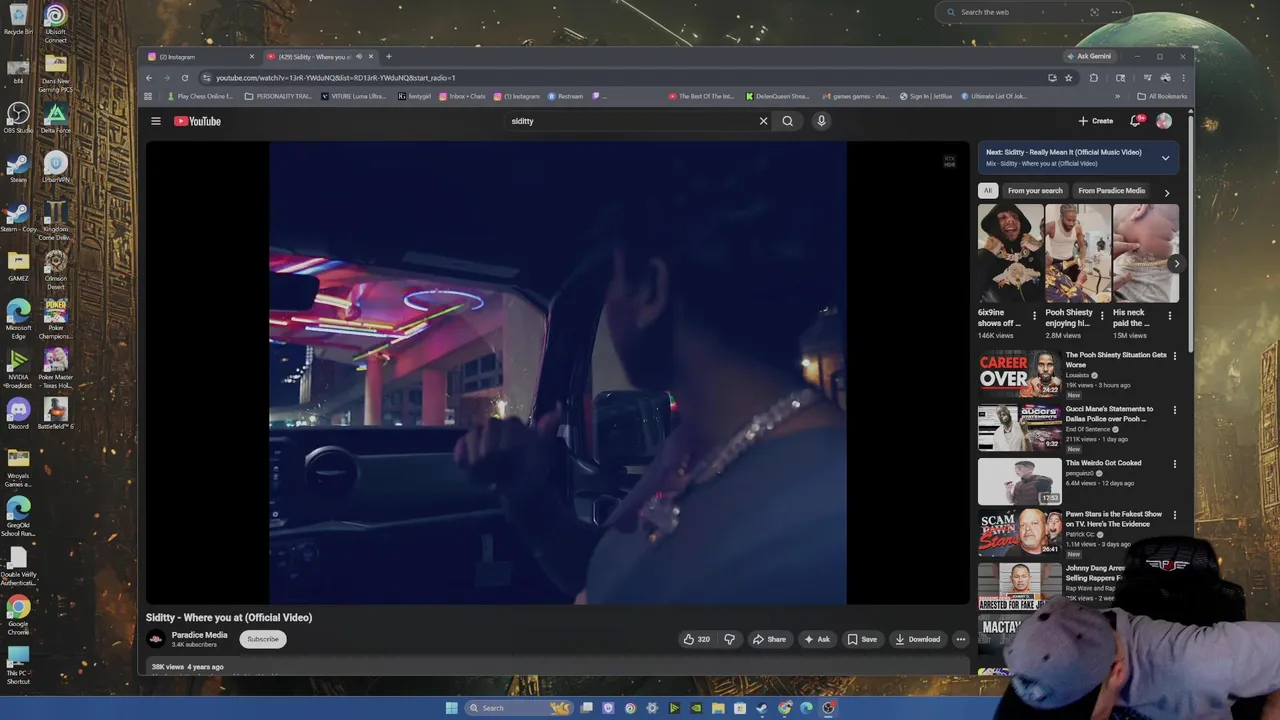The width and height of the screenshot is (1280, 720).
Task: Open the YouTube account avatar menu
Action: pyautogui.click(x=1164, y=121)
